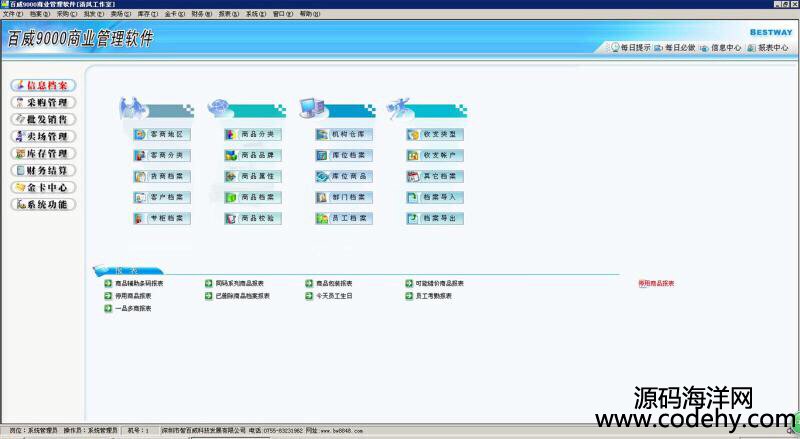Open the 窗口 menu

click(283, 14)
